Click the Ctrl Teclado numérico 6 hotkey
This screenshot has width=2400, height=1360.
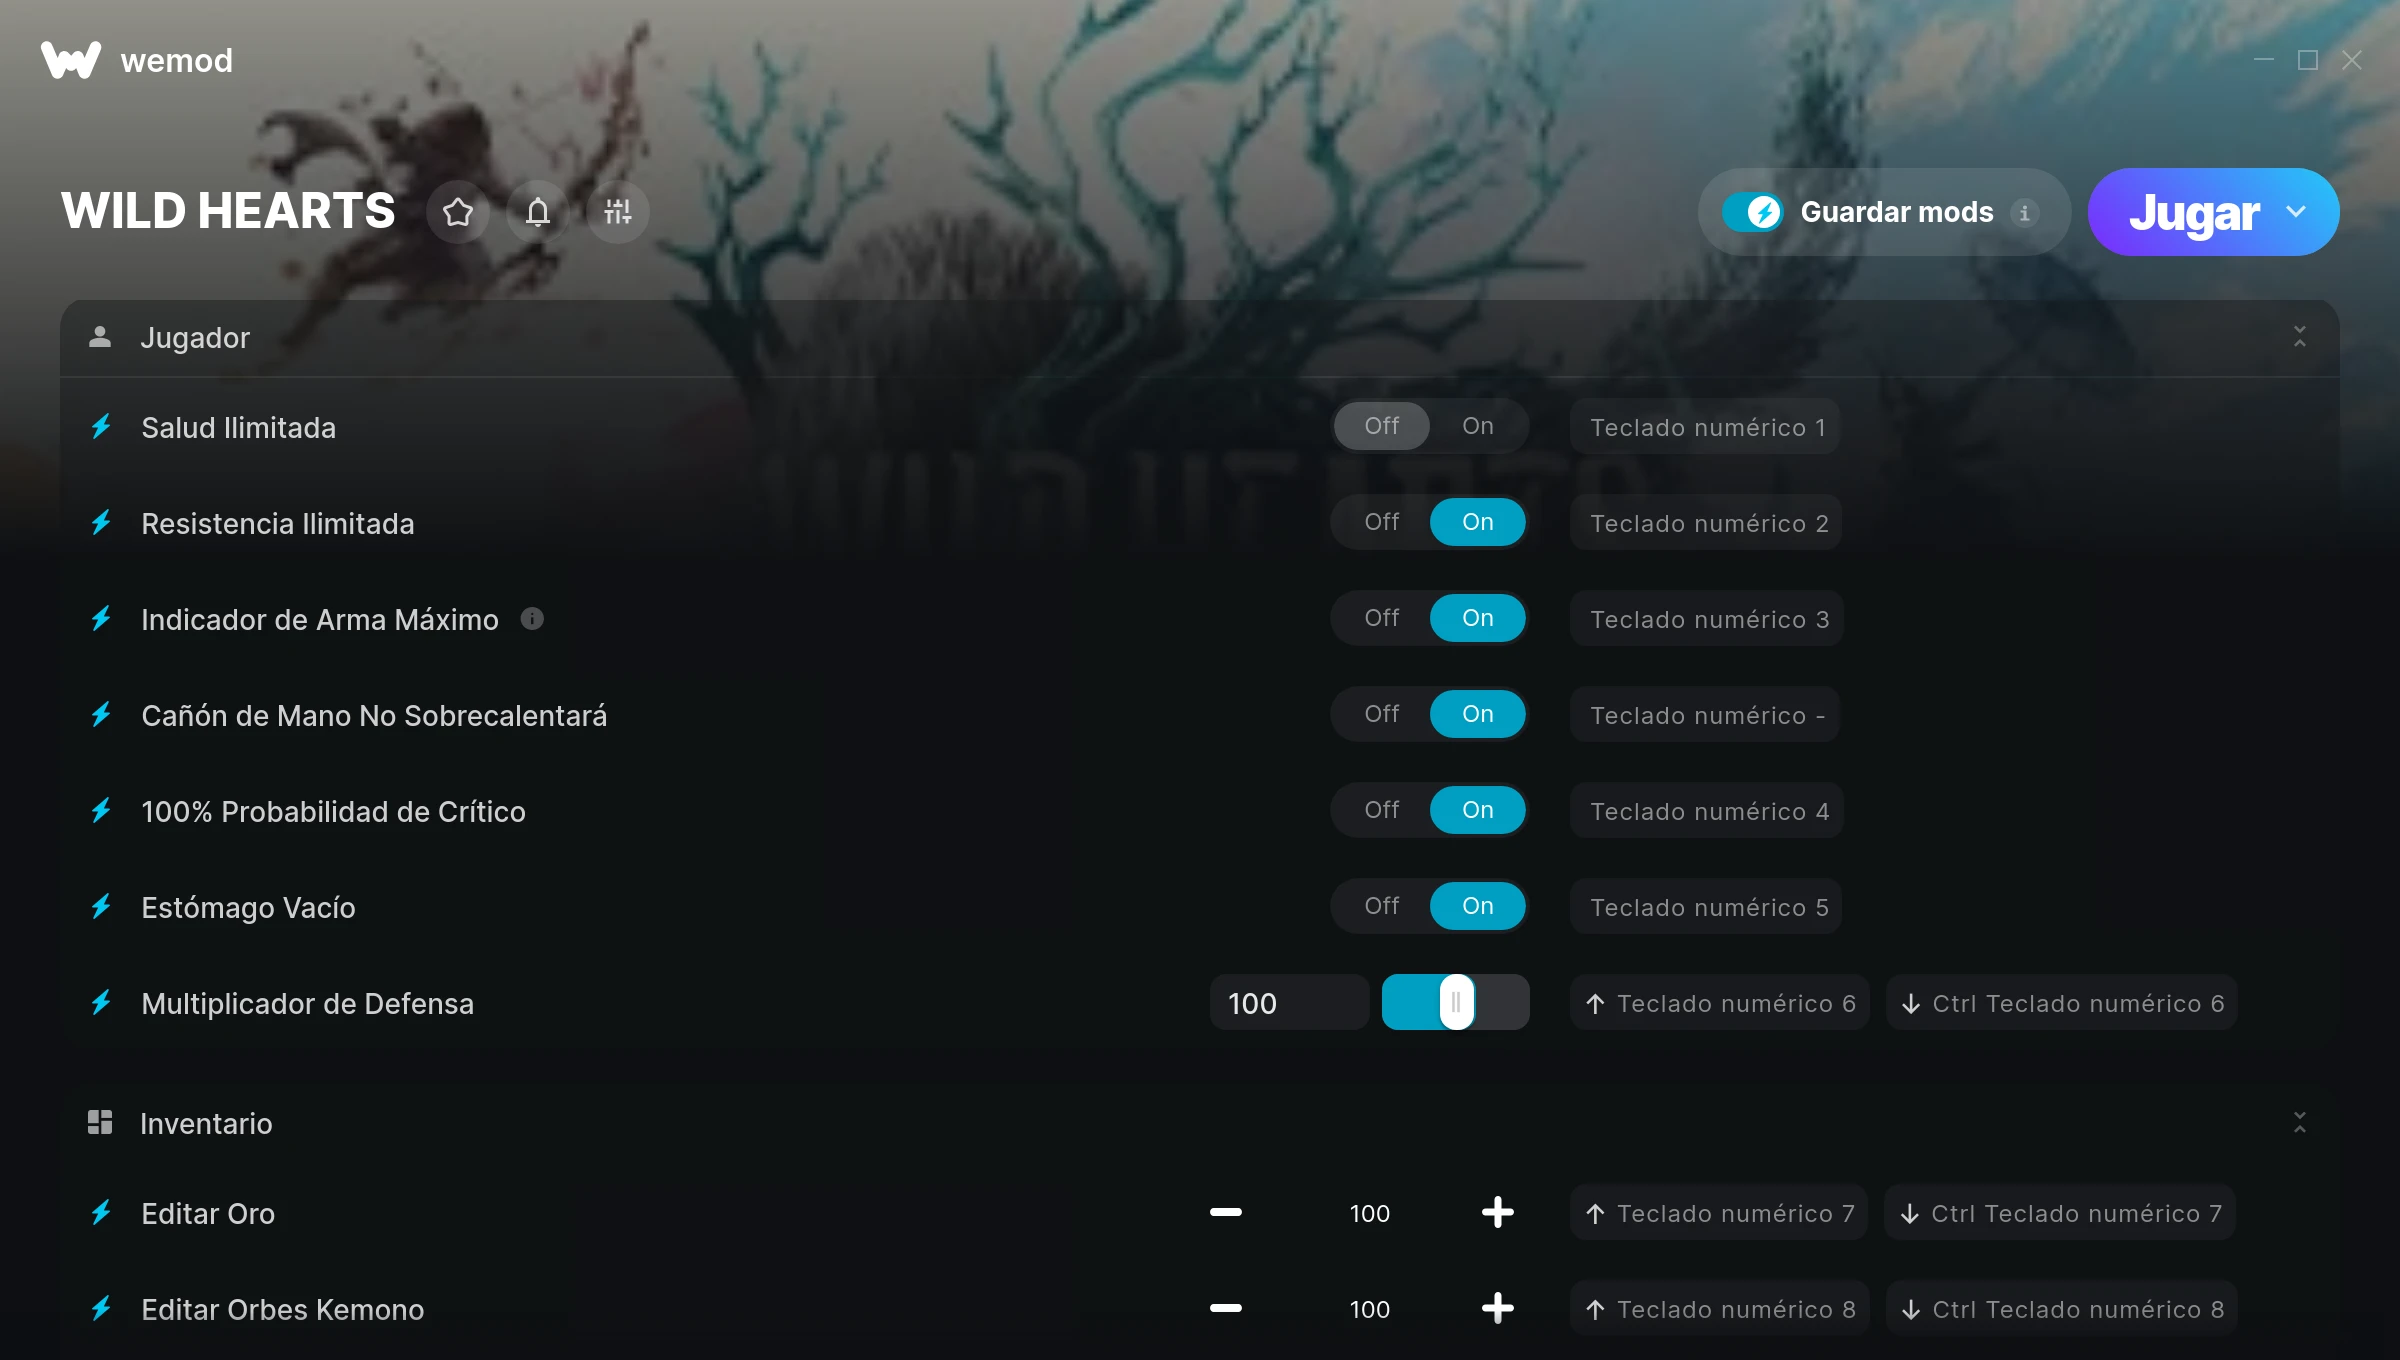click(x=2062, y=1003)
